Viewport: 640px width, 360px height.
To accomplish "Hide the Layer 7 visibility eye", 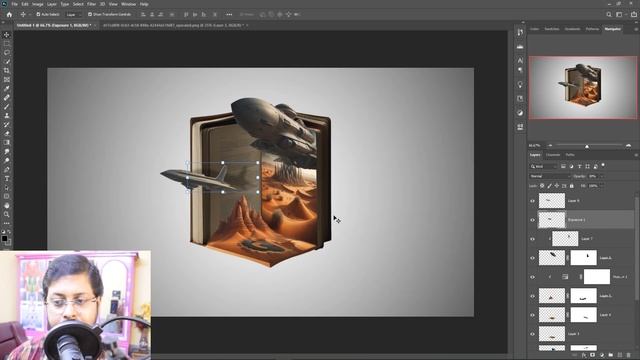I will pos(532,239).
